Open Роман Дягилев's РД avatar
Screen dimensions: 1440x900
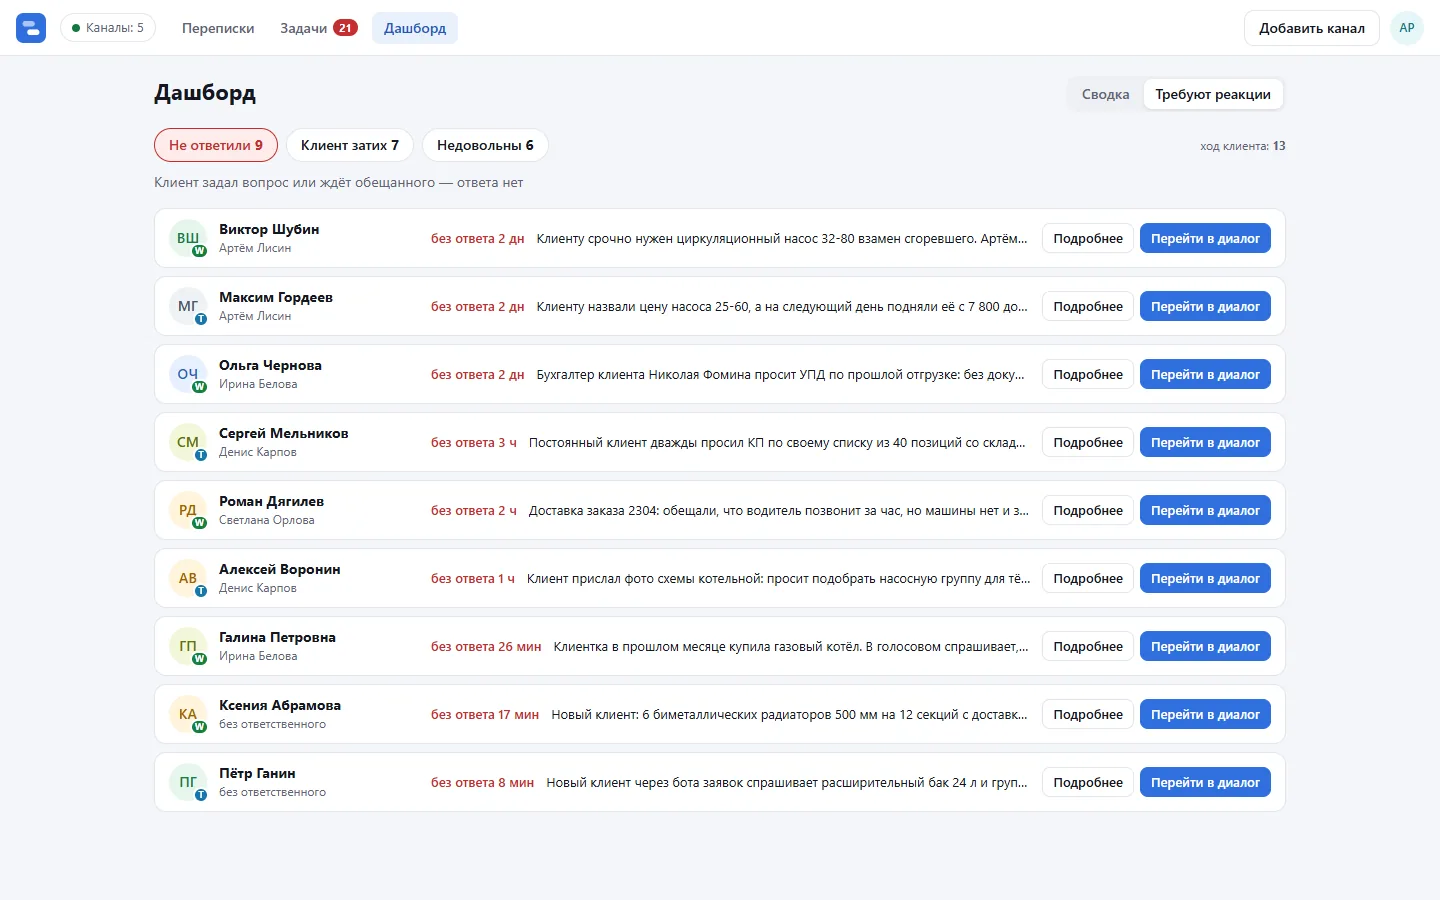(x=188, y=510)
